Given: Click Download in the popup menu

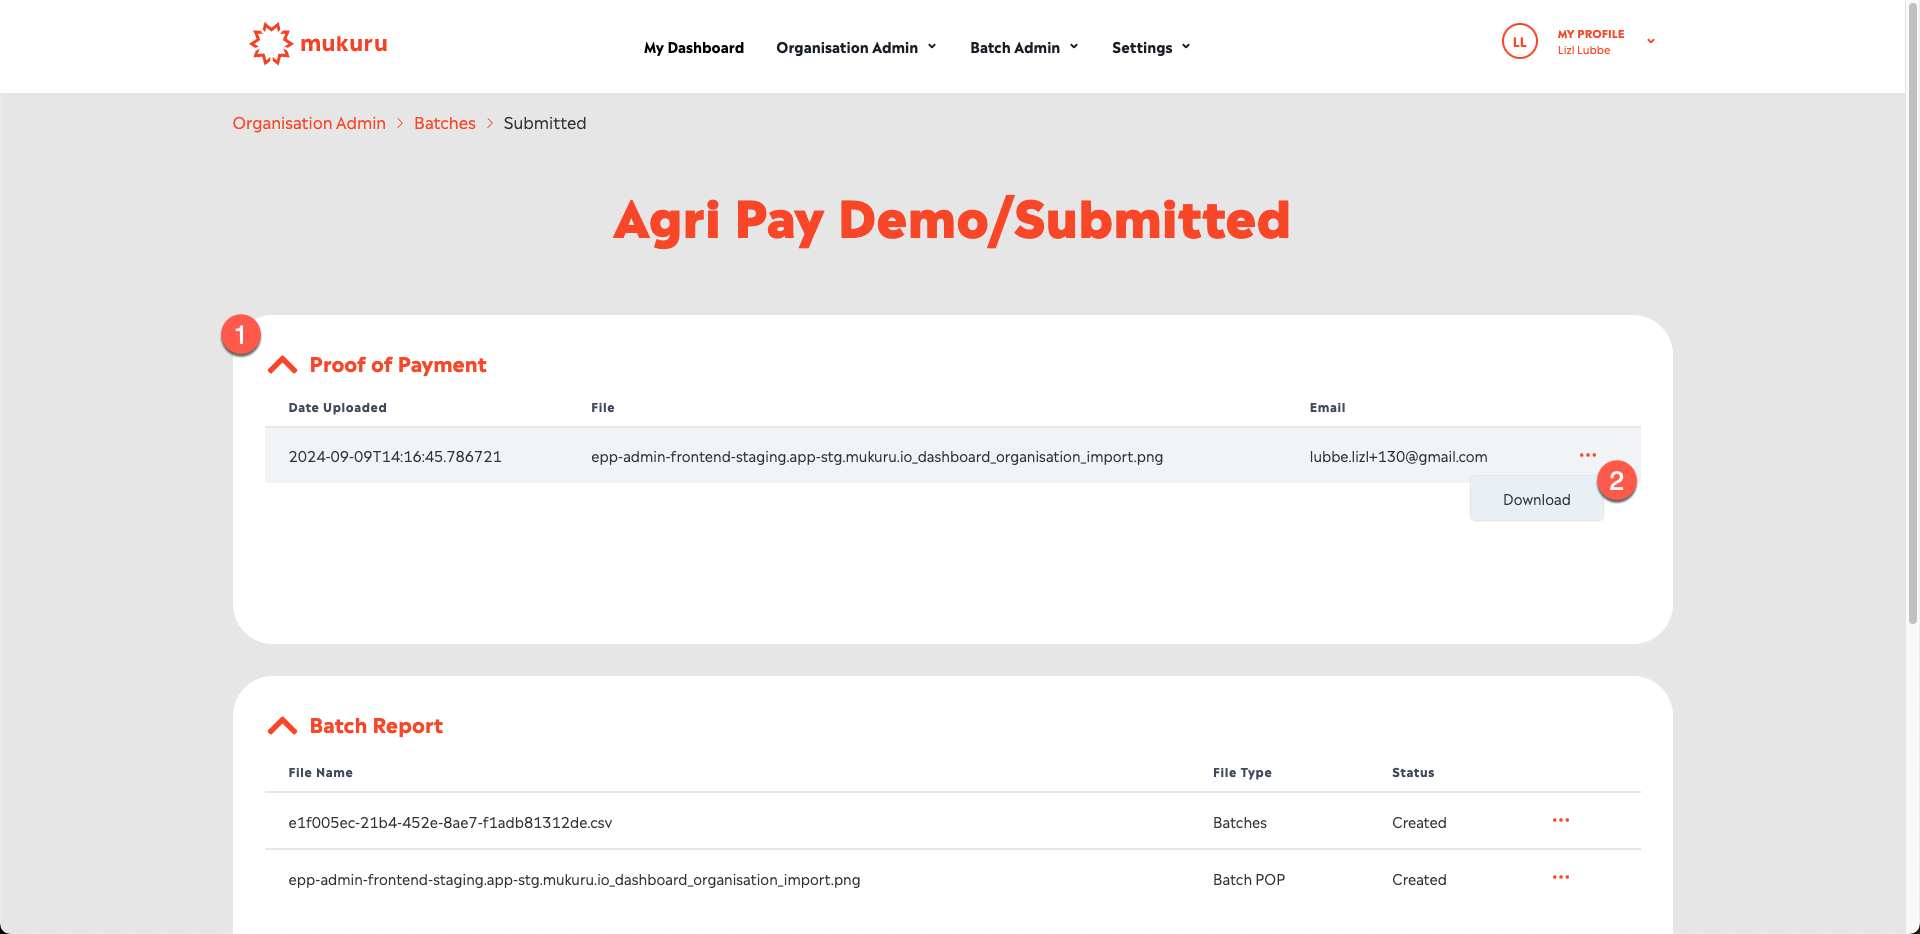Looking at the screenshot, I should [x=1536, y=500].
